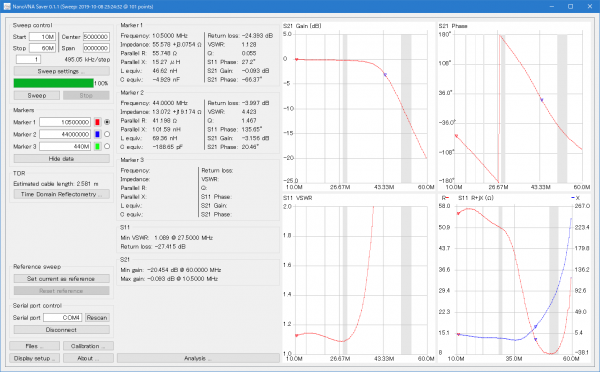Screen dimensions: 600x372
Task: Click the Marker 2 VSWR 4.423 value
Action: (x=249, y=112)
